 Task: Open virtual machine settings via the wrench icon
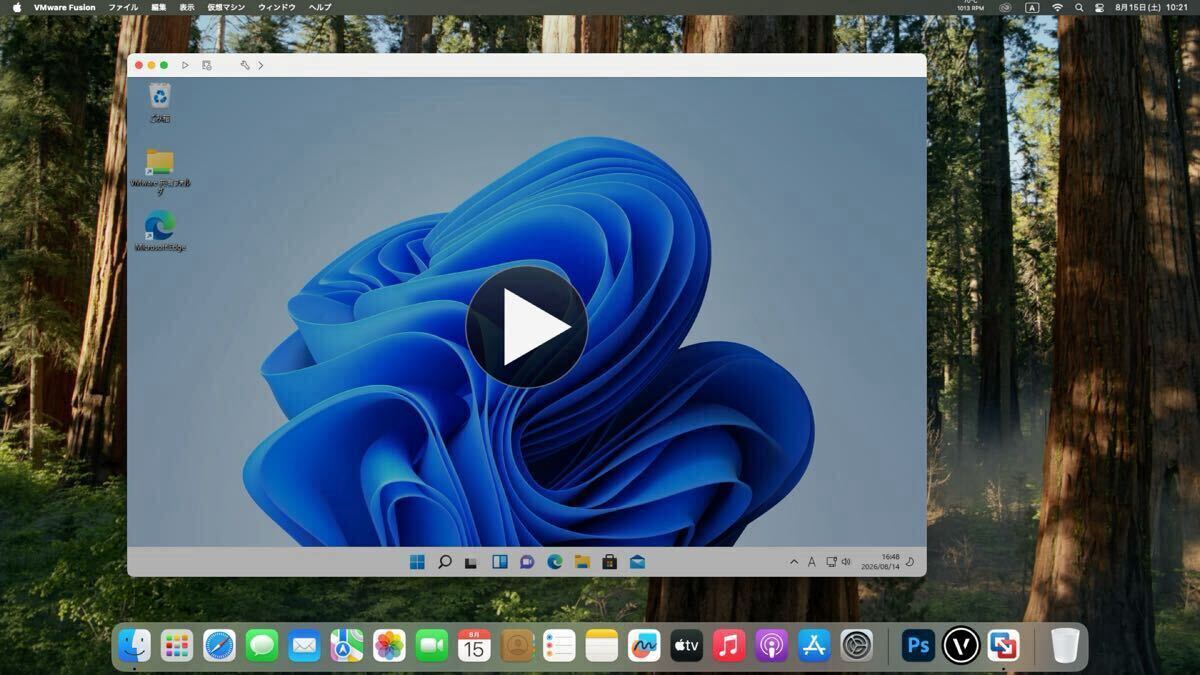245,65
